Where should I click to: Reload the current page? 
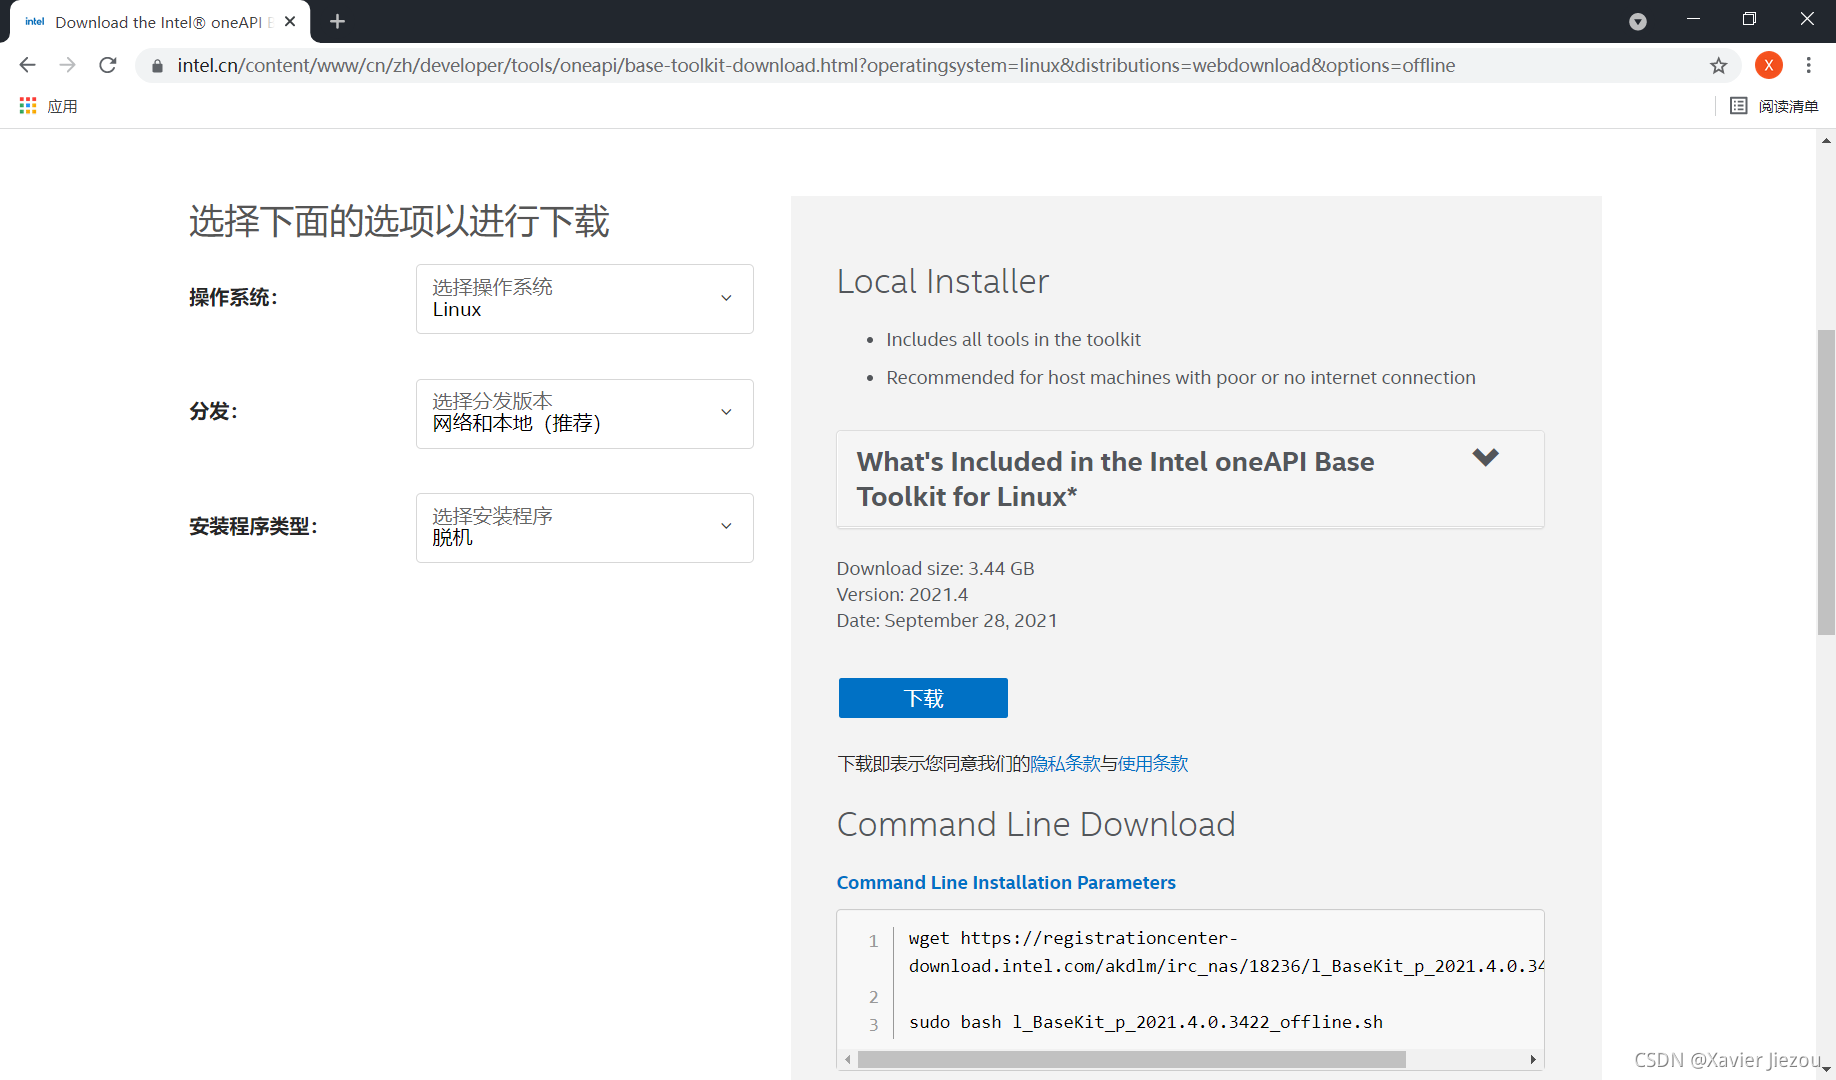107,65
